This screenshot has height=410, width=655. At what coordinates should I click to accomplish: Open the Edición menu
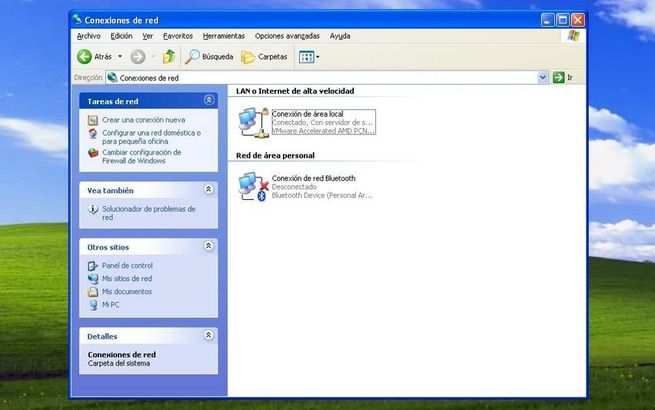tap(121, 36)
